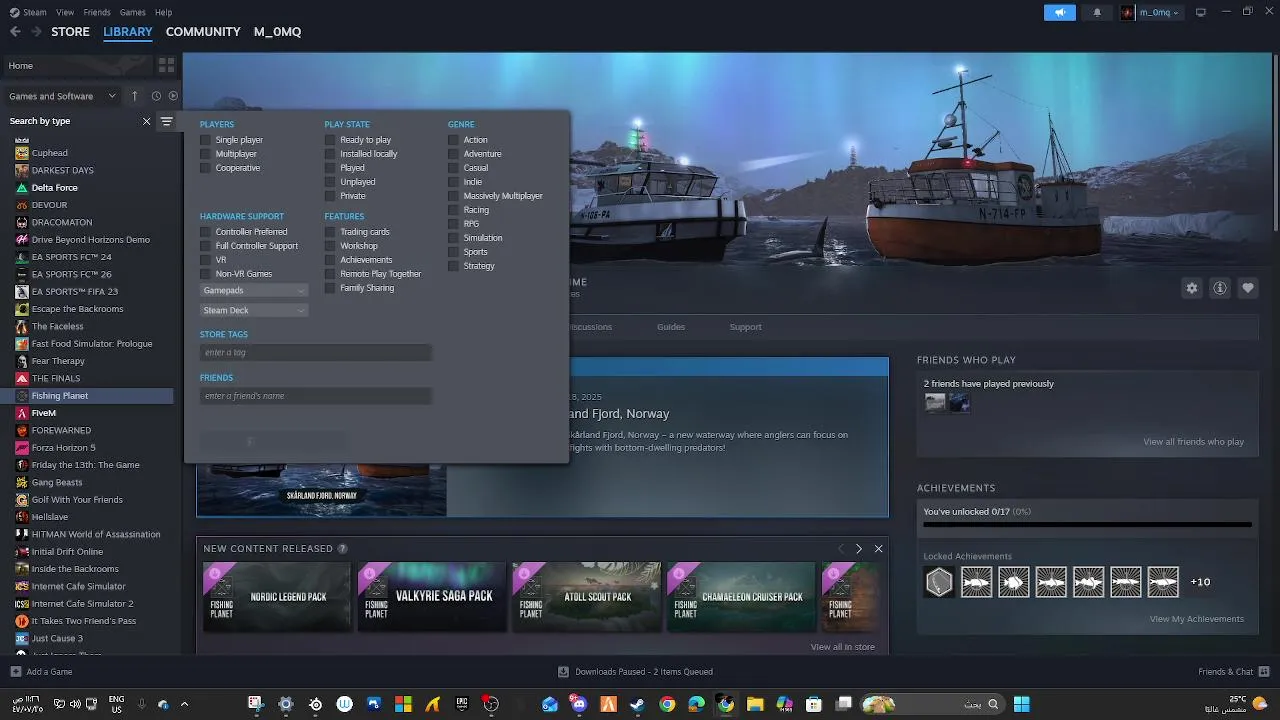This screenshot has height=720, width=1280.
Task: Click the recent activity clock icon
Action: click(156, 96)
